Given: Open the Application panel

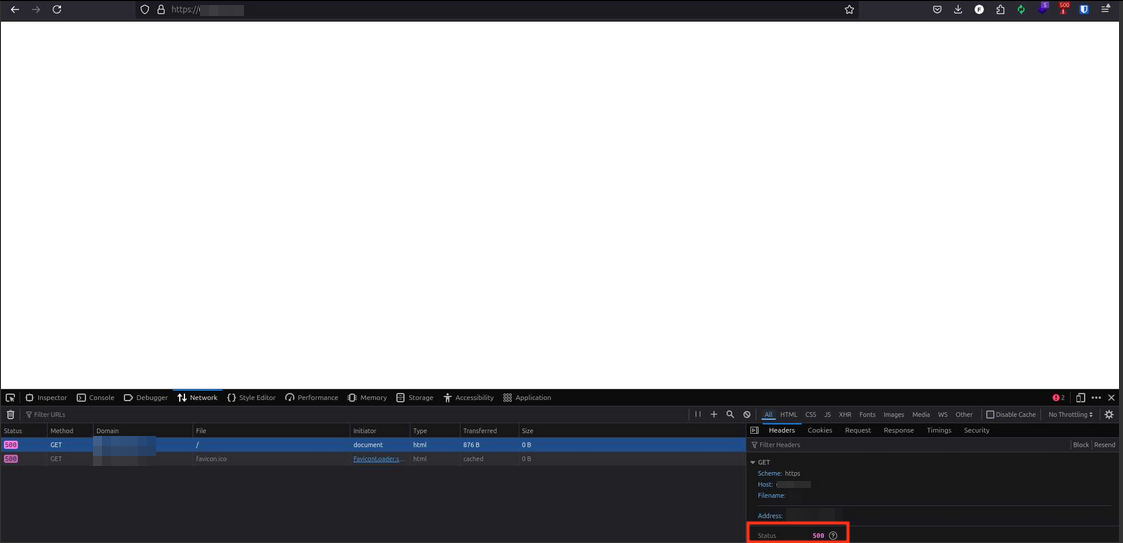Looking at the screenshot, I should [x=527, y=398].
